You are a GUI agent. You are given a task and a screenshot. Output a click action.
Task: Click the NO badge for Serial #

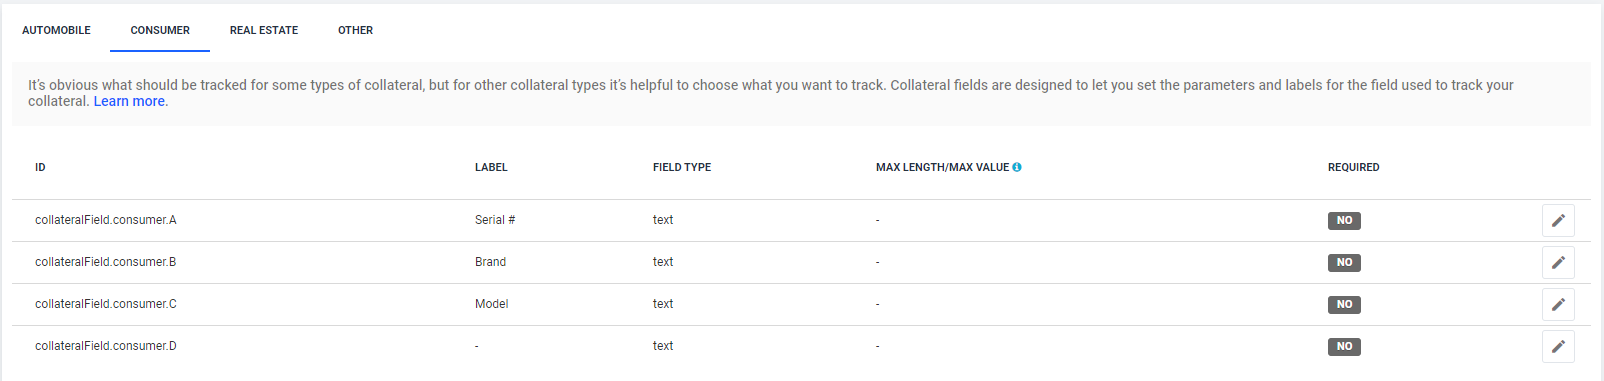[1344, 220]
